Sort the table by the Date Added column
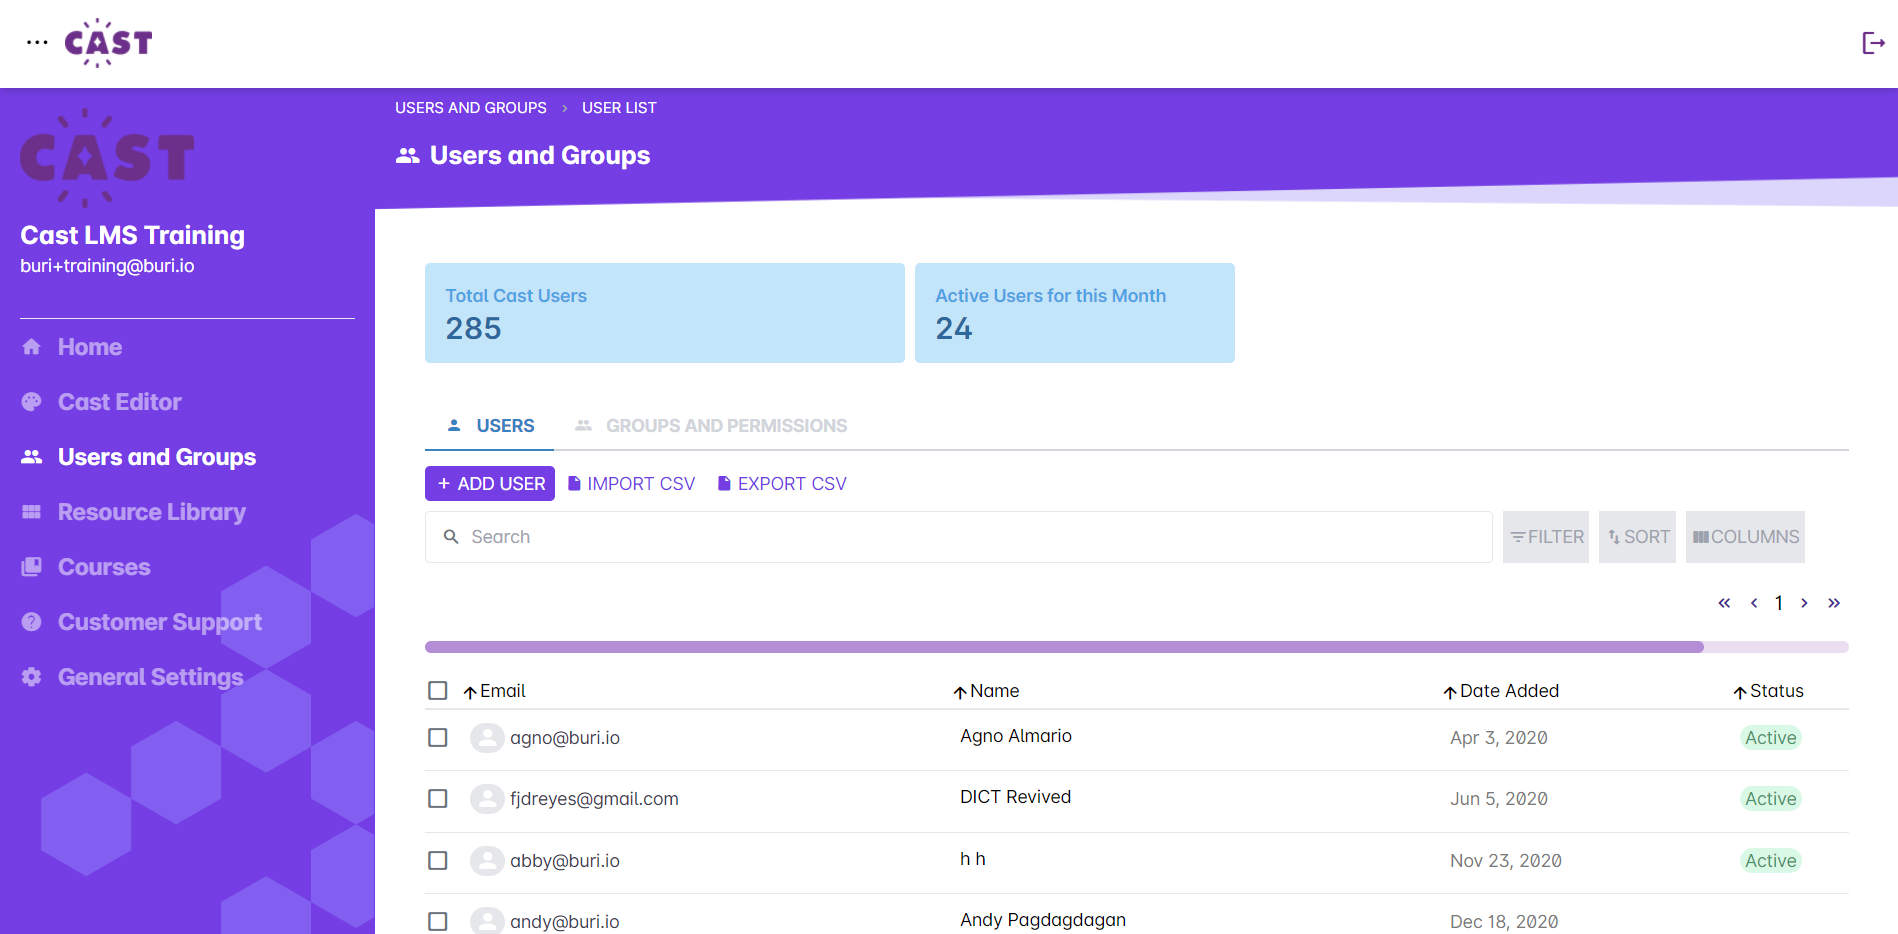 pos(1501,691)
